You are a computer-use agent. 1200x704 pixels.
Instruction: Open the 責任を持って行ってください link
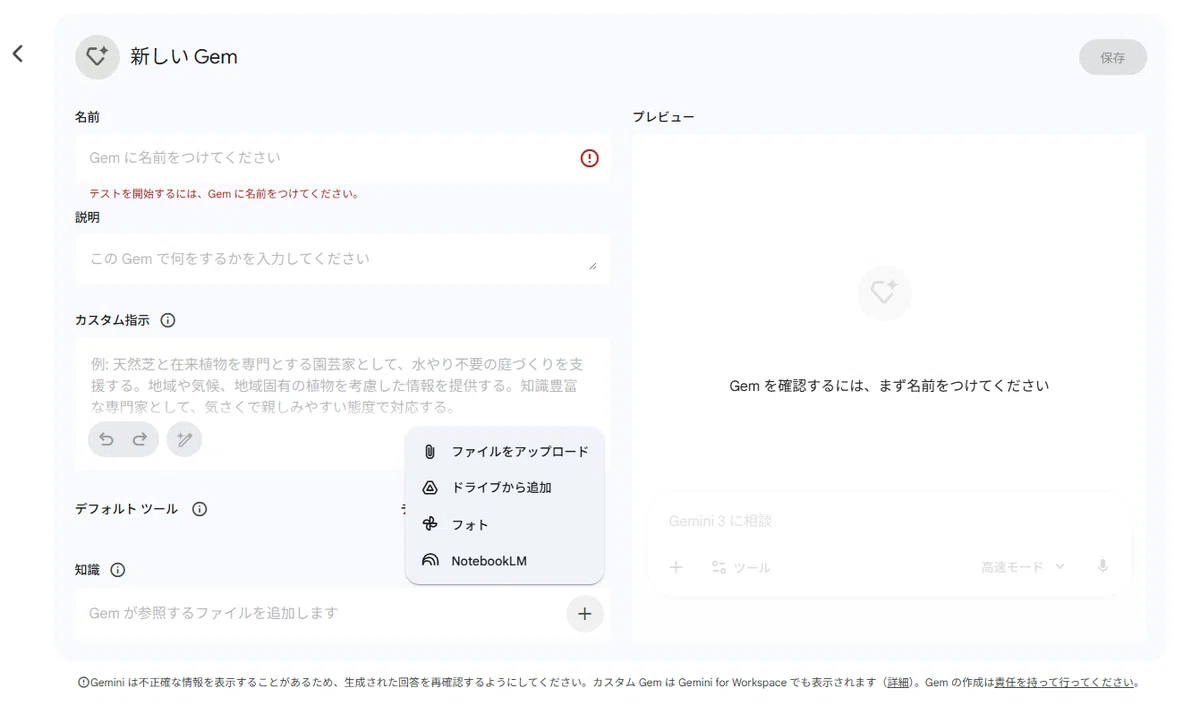point(1064,682)
